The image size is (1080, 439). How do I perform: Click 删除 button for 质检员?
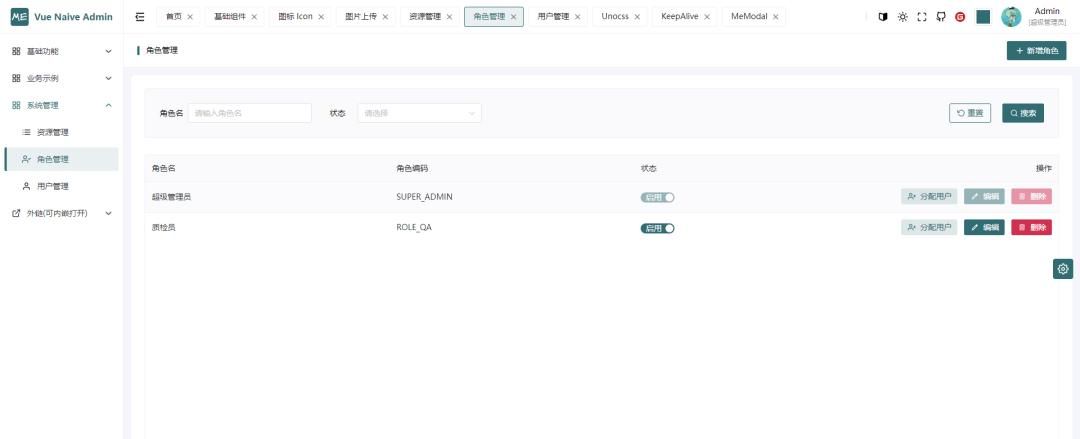tap(1032, 227)
